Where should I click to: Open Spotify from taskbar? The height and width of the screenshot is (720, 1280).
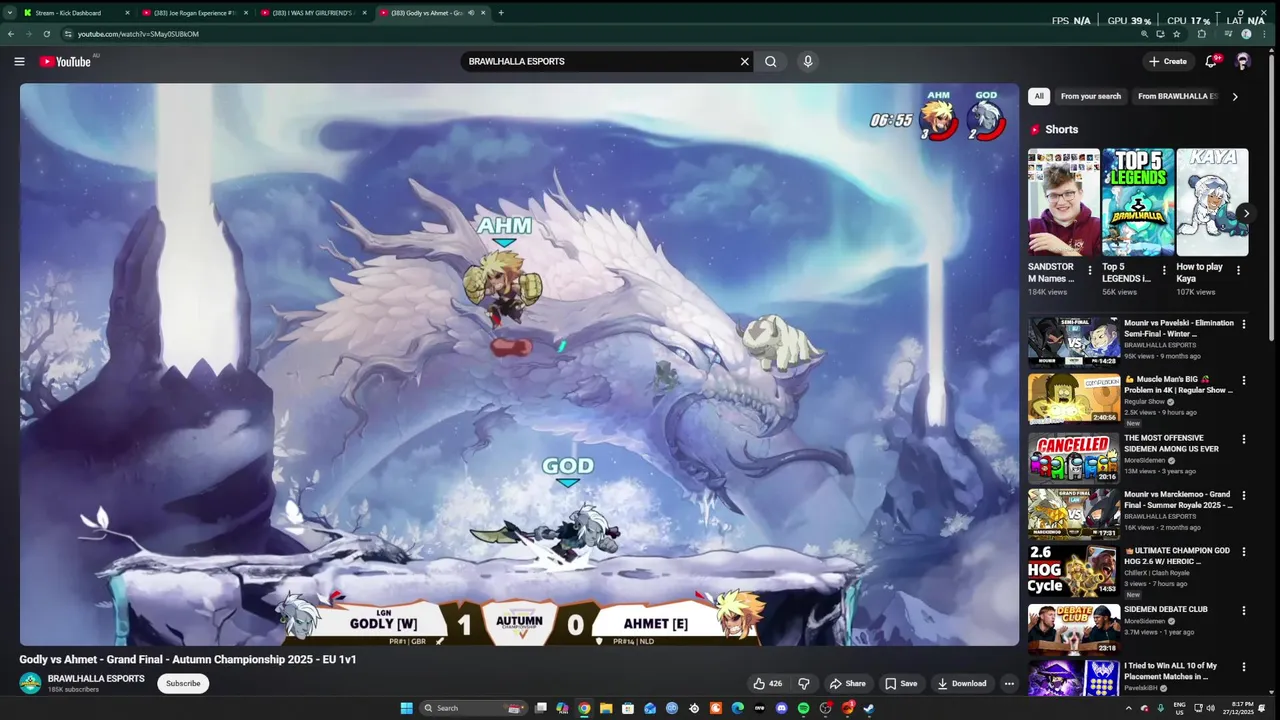[803, 708]
